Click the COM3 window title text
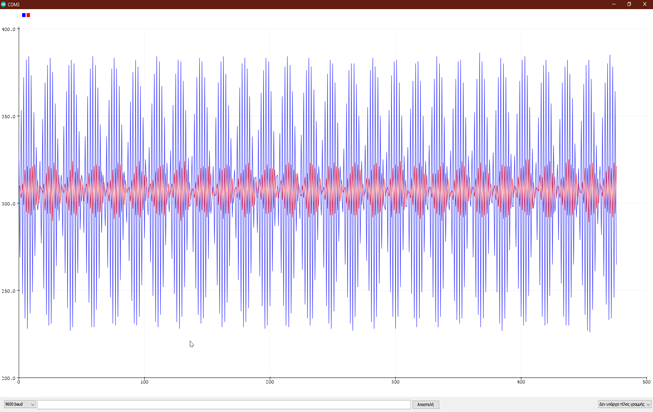The image size is (653, 412). click(x=13, y=4)
